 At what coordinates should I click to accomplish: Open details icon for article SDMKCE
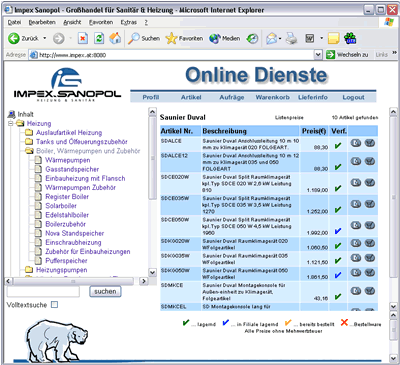tap(356, 291)
